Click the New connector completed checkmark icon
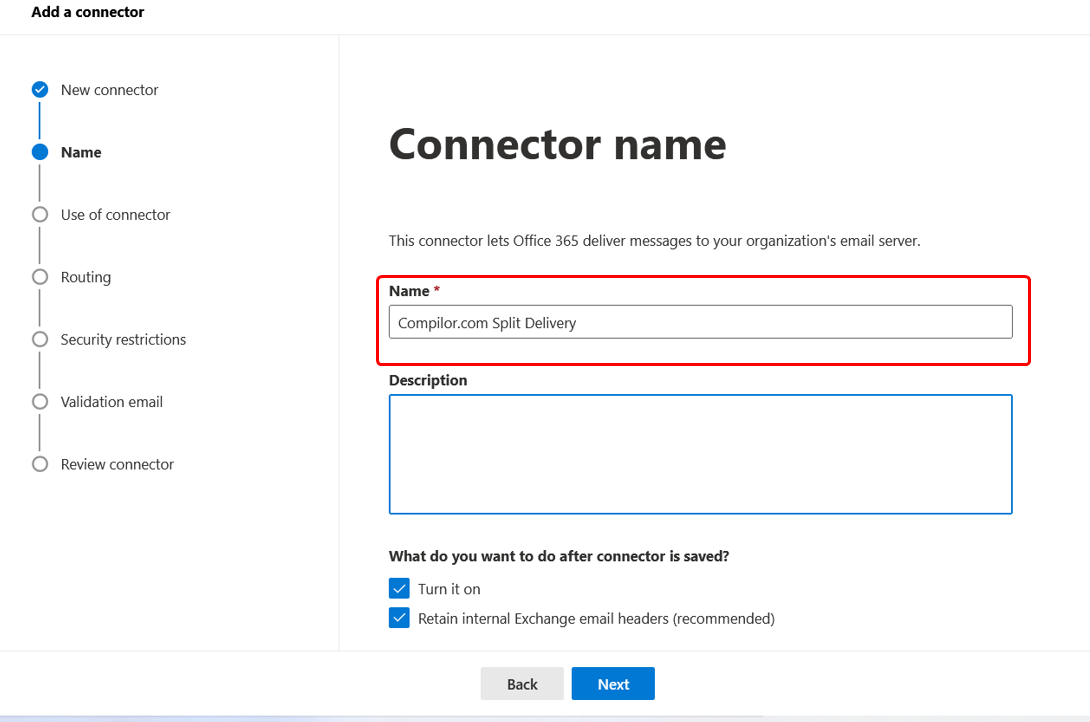Screen dimensions: 1090x722 coord(40,90)
